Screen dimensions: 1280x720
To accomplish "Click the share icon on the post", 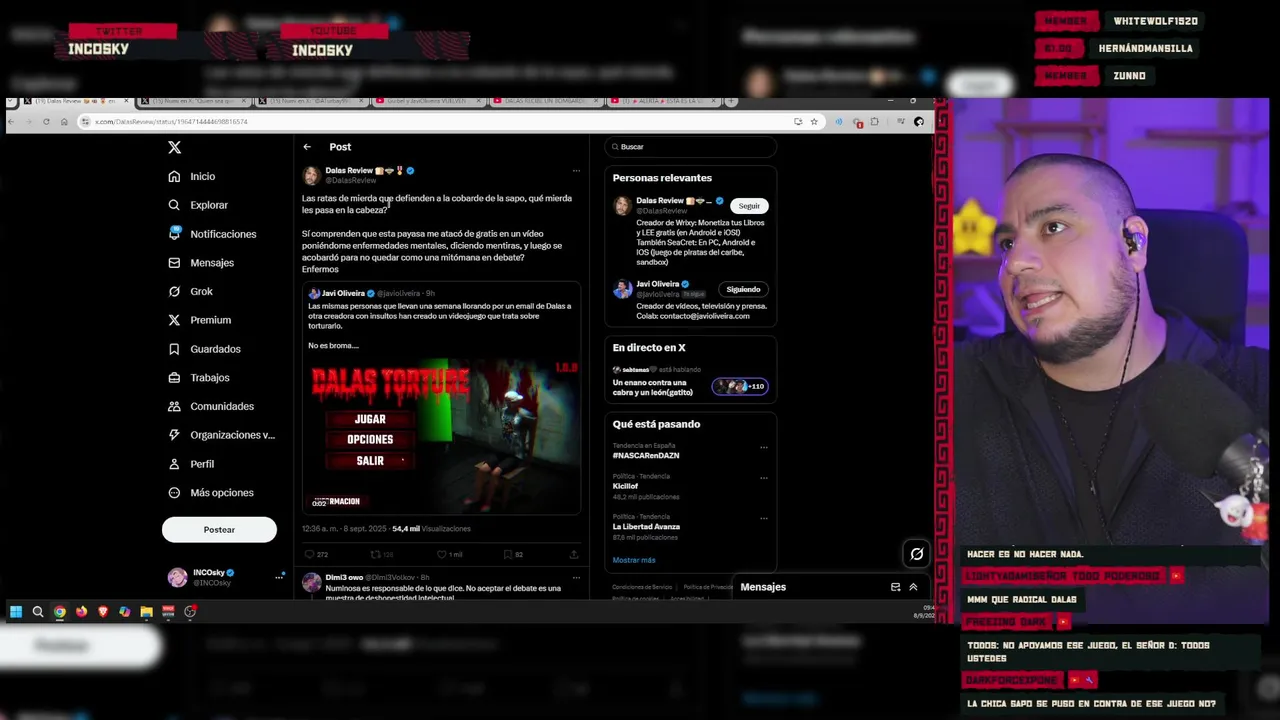I will click(574, 554).
